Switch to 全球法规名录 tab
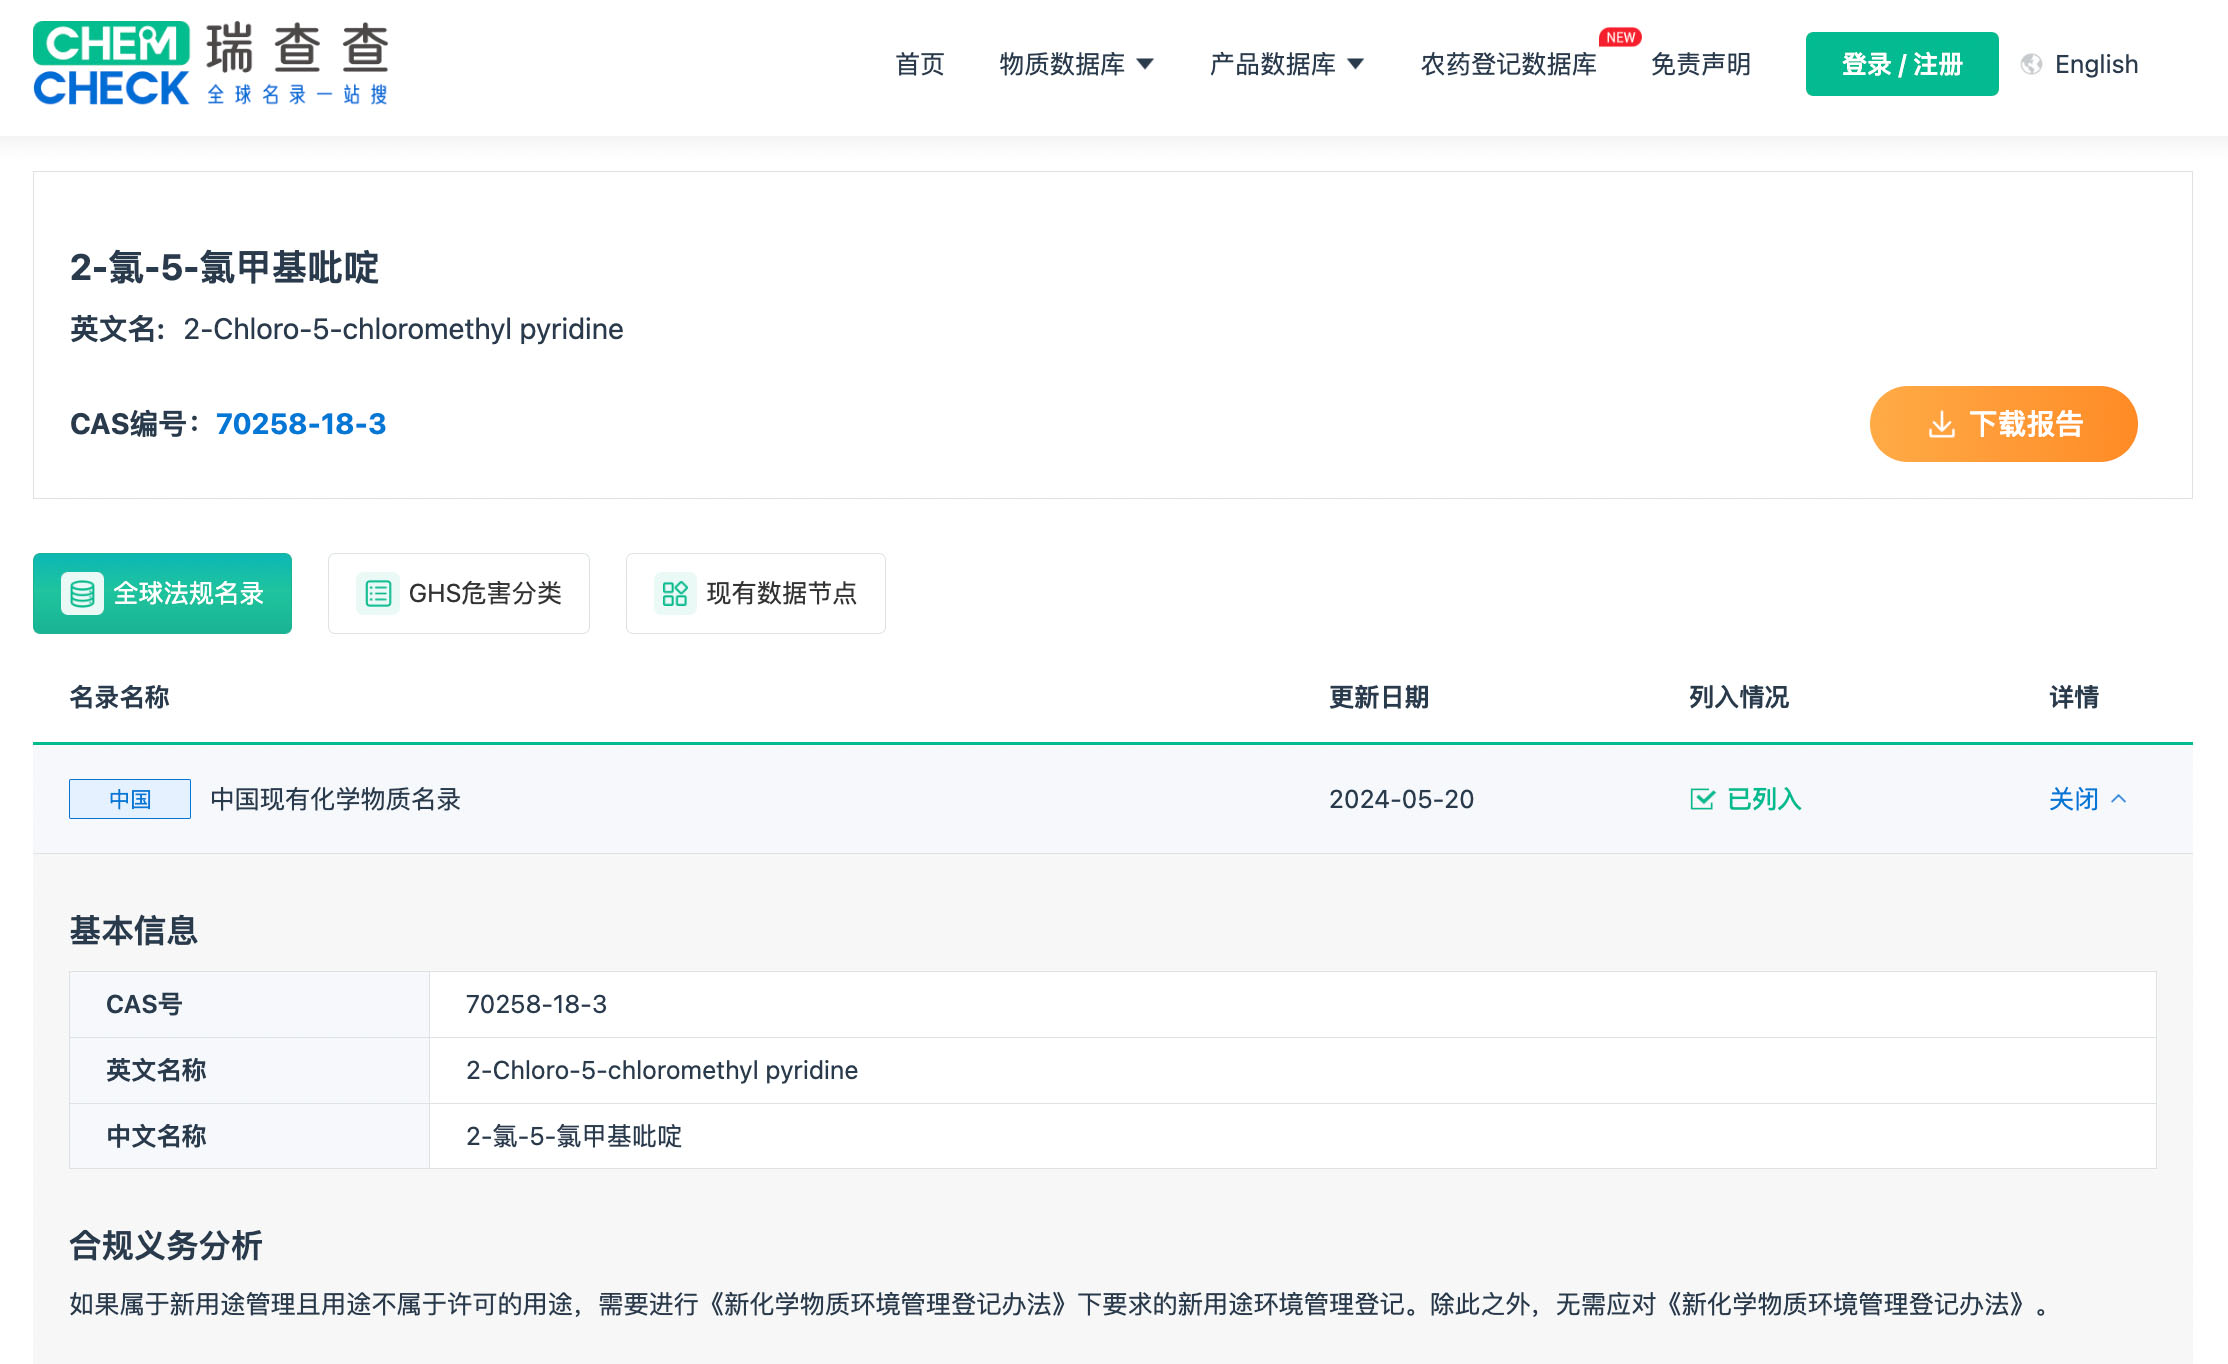 pyautogui.click(x=164, y=594)
